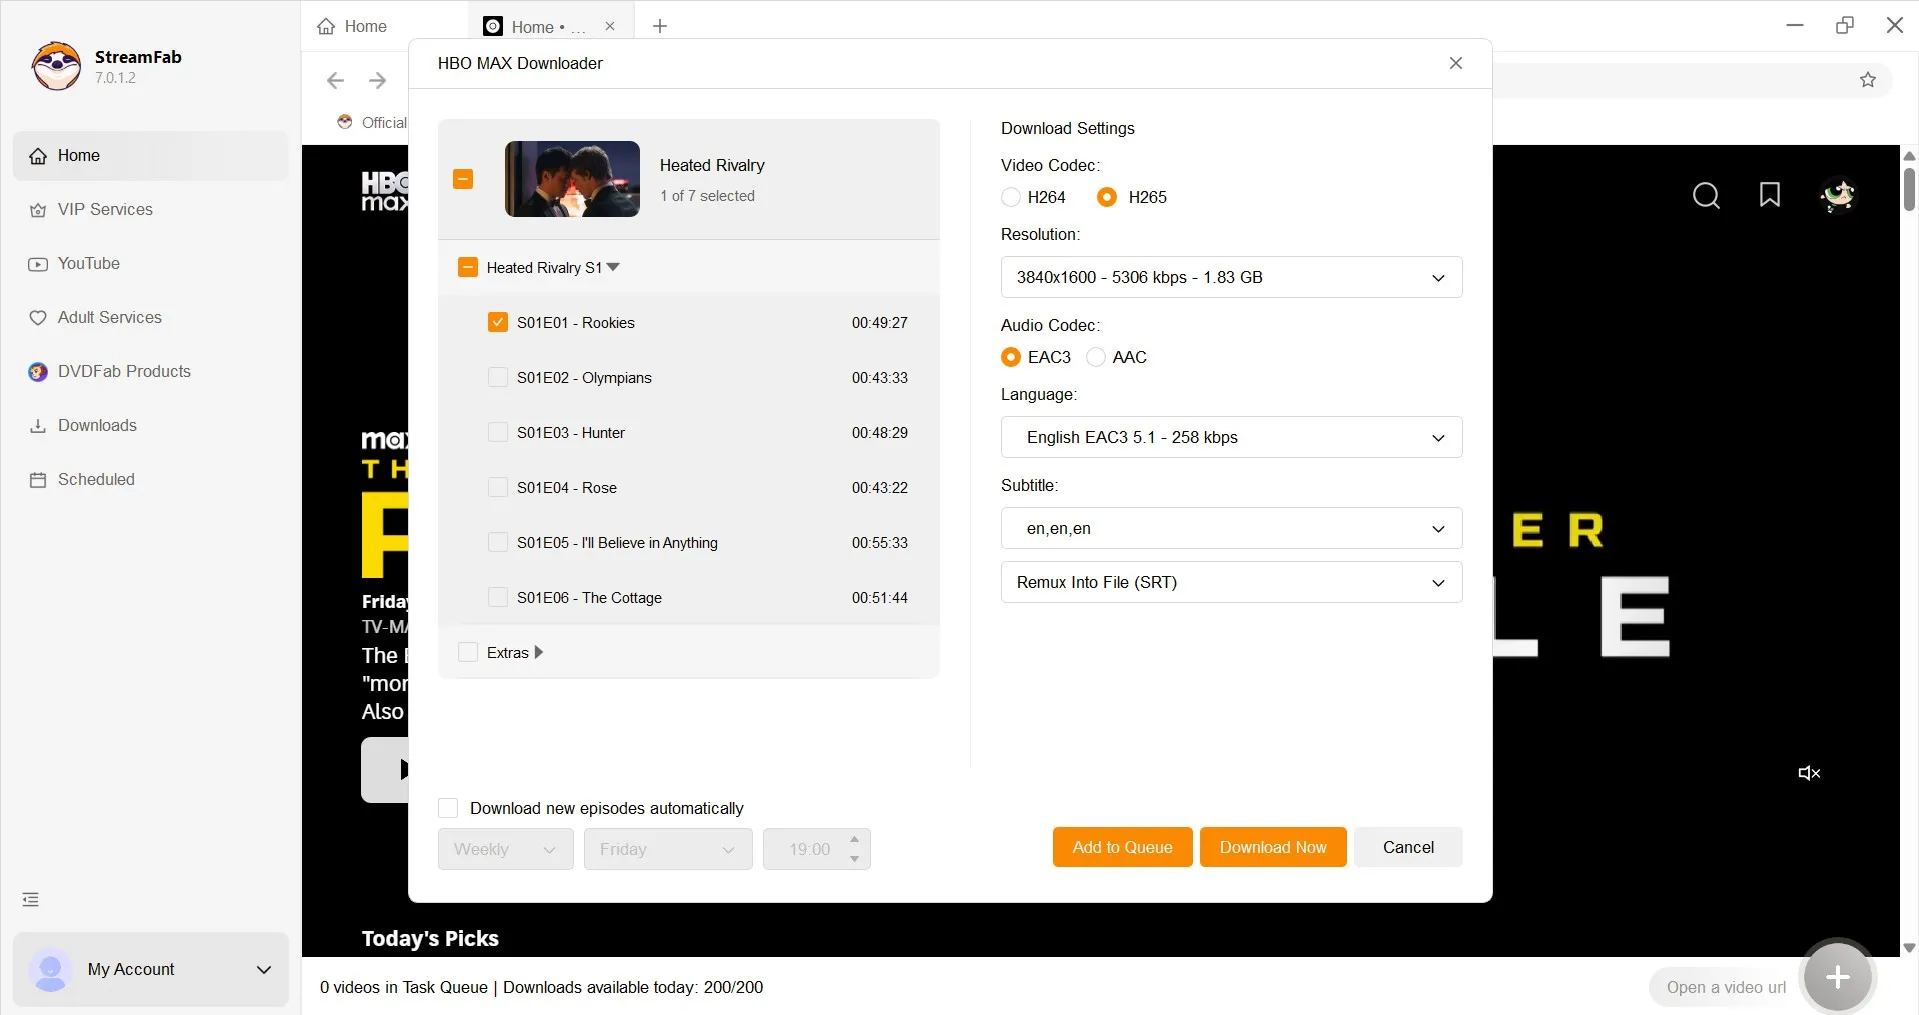Increase the schedule time with up arrow

[853, 840]
